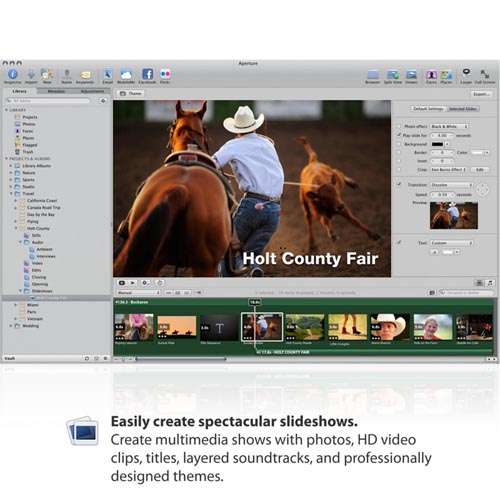Toggle the Transition checkbox

(x=399, y=184)
